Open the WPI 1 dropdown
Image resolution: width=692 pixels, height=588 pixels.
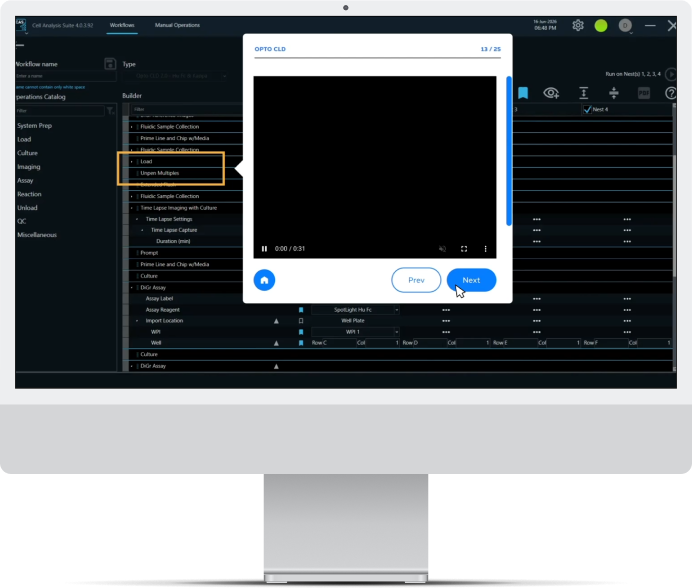point(355,332)
